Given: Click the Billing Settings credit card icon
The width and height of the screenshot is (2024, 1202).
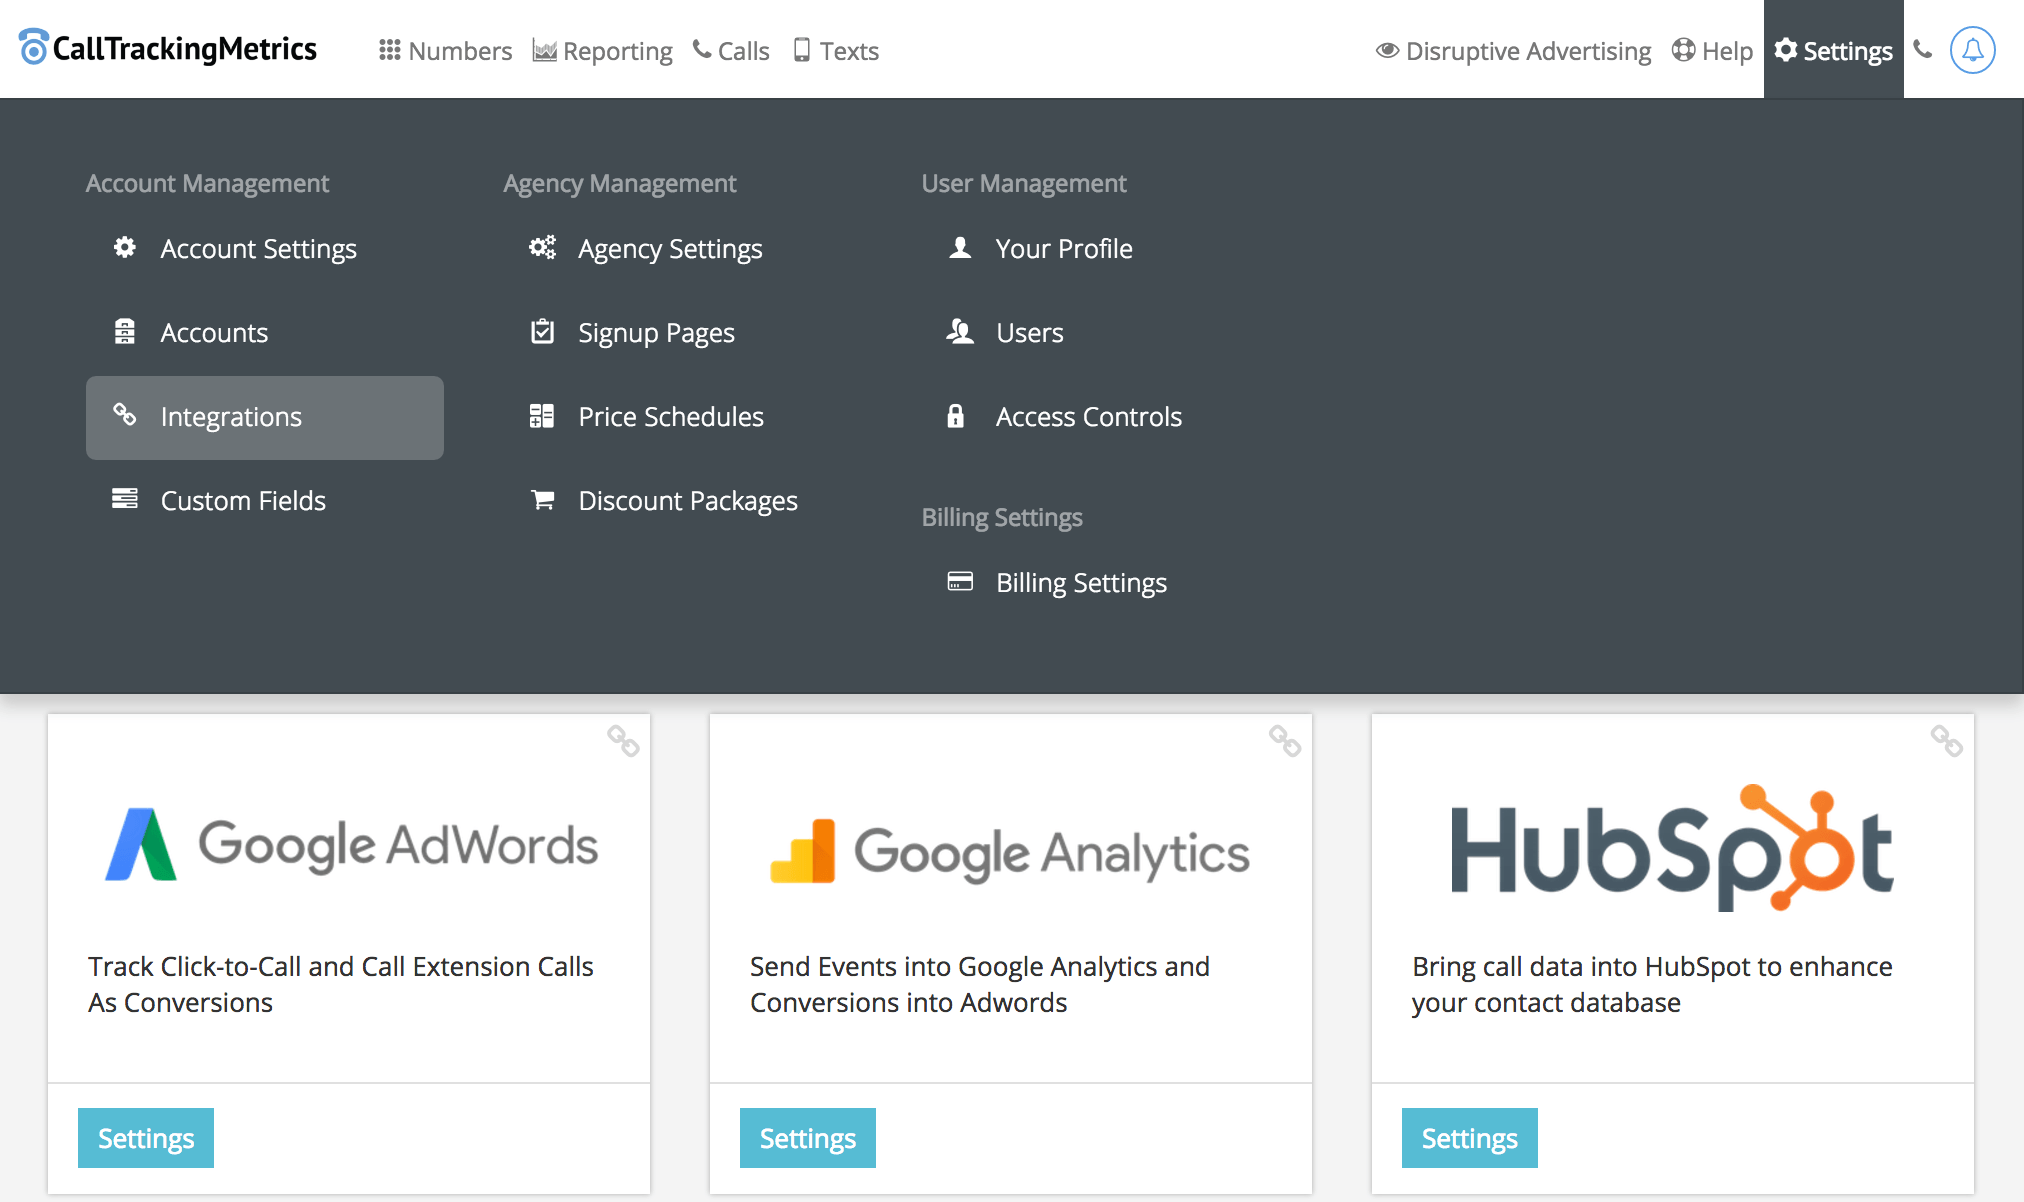Looking at the screenshot, I should tap(960, 581).
